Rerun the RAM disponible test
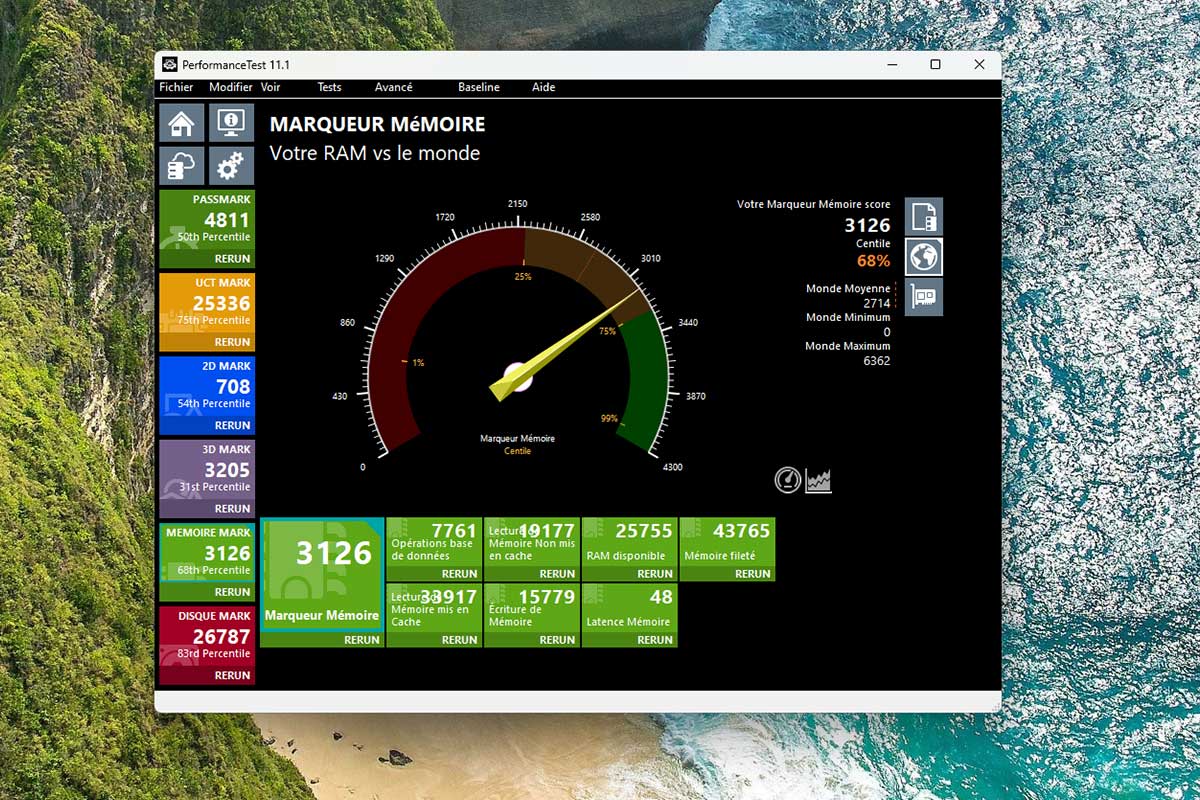 pyautogui.click(x=655, y=574)
